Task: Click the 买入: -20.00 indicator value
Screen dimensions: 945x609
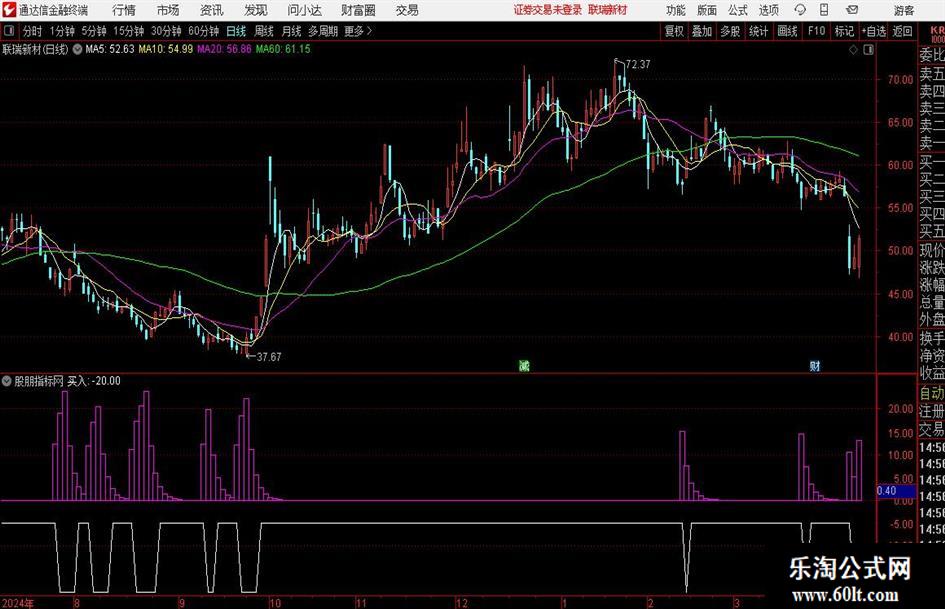Action: (94, 381)
